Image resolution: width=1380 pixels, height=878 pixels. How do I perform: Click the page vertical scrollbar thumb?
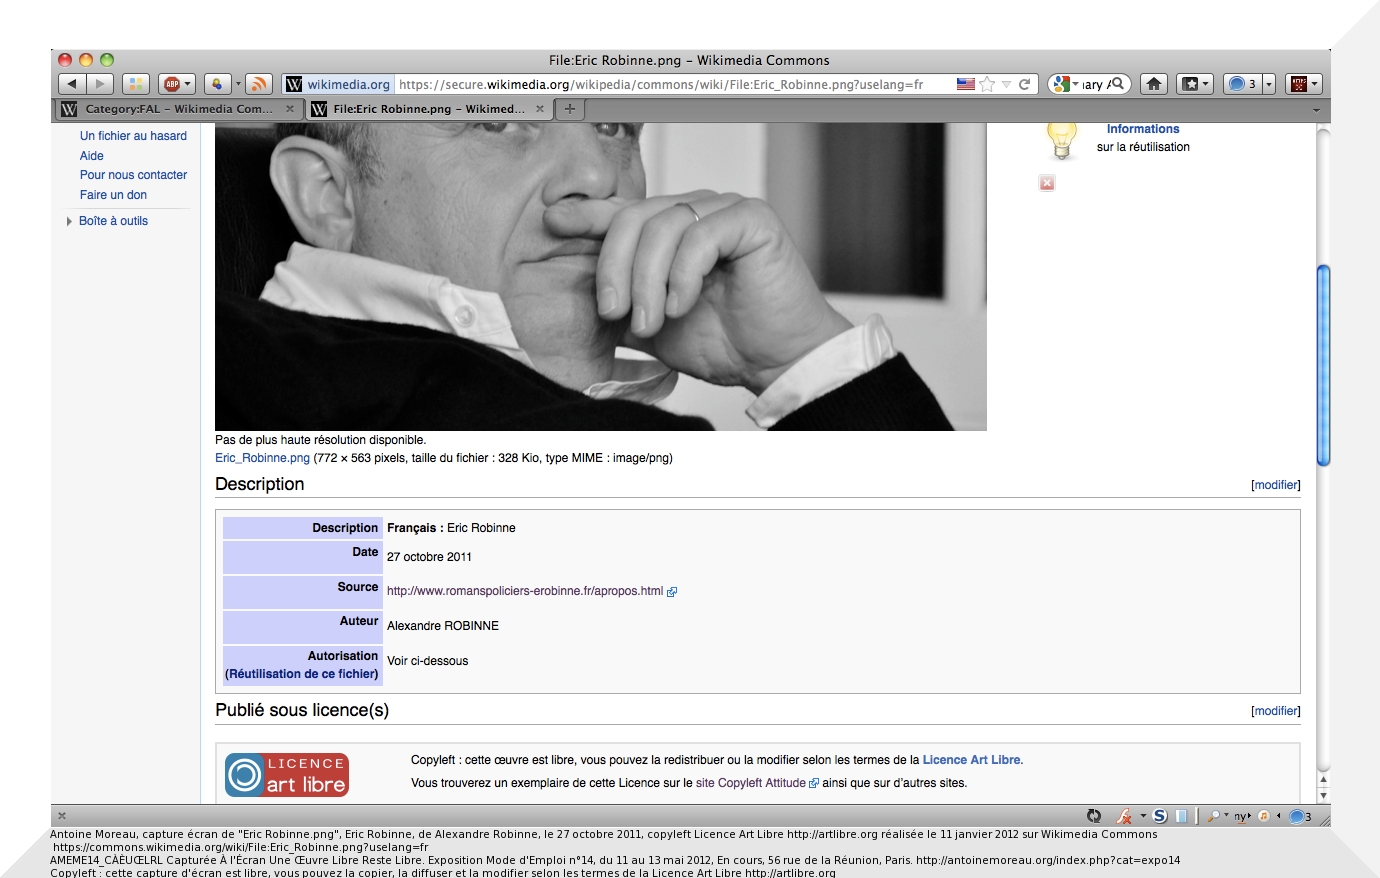point(1323,365)
